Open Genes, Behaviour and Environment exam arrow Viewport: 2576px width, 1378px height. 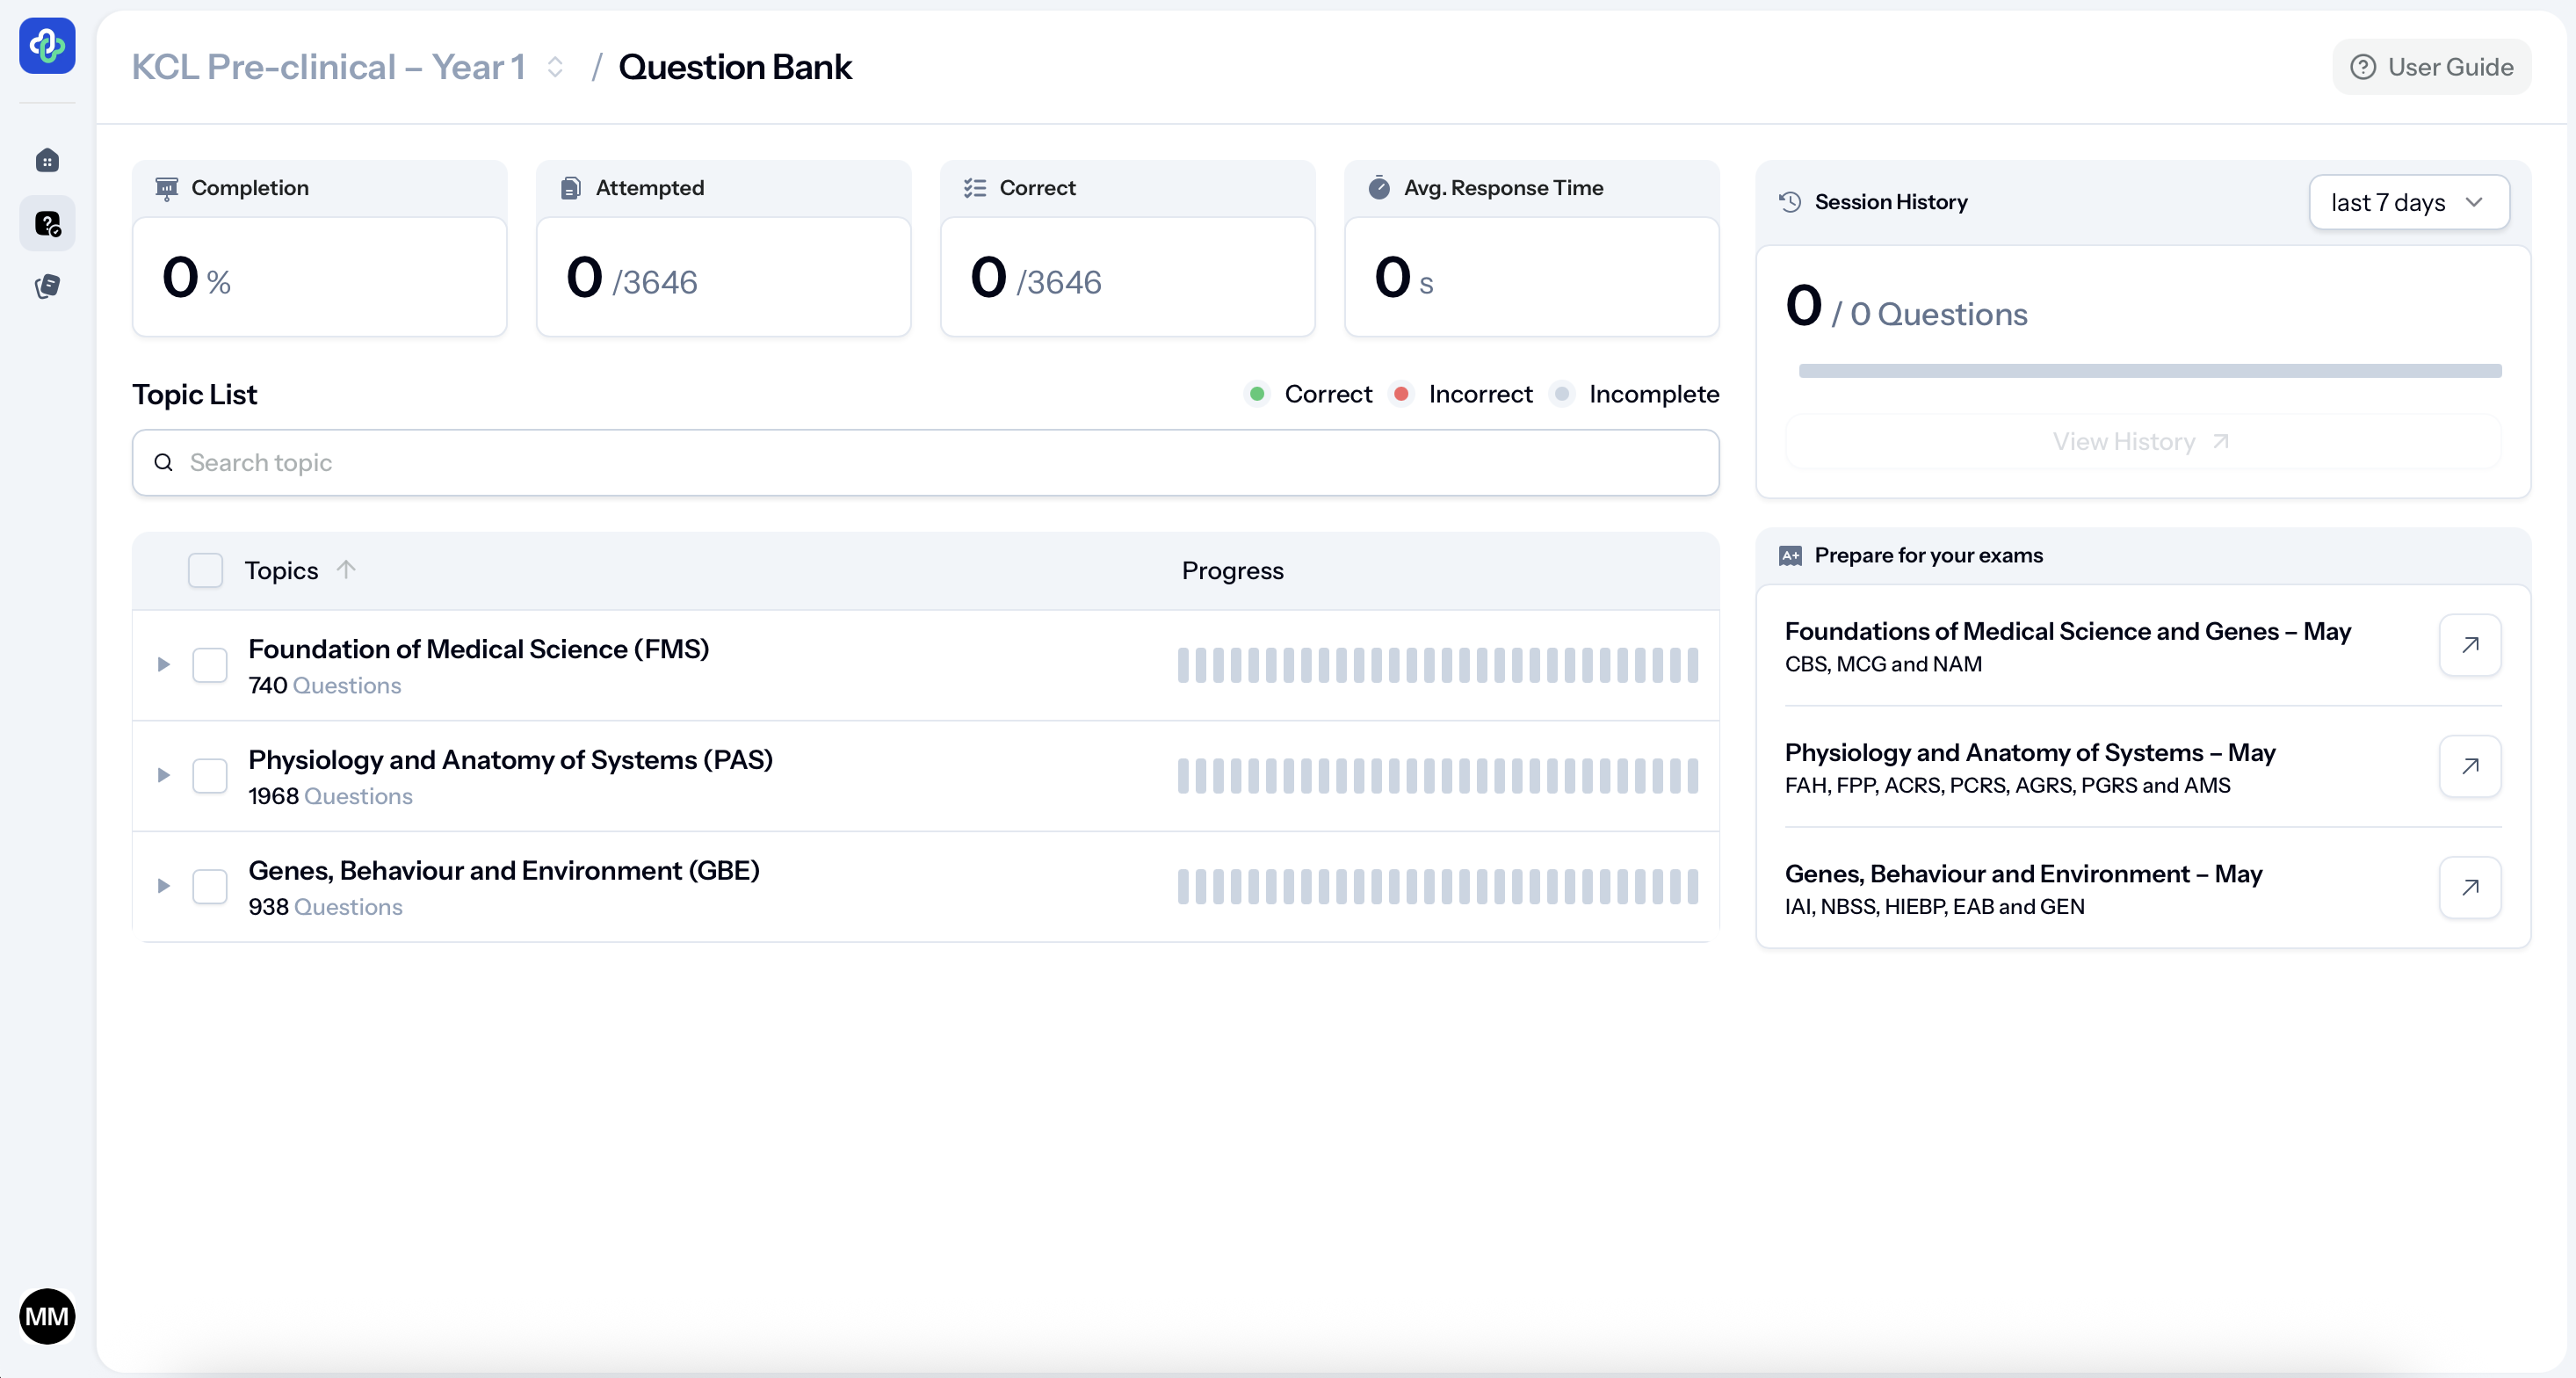coord(2469,887)
